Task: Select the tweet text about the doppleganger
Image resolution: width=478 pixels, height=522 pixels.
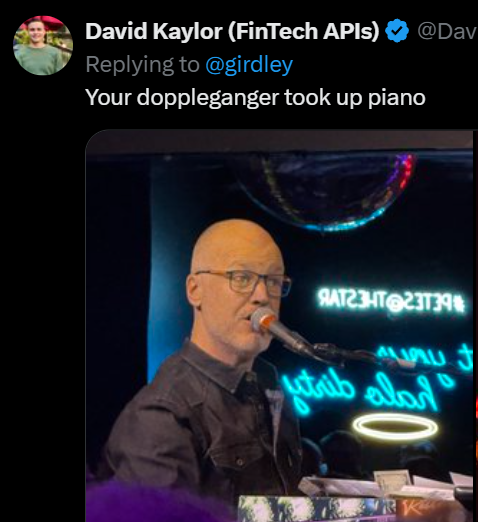Action: (x=255, y=98)
